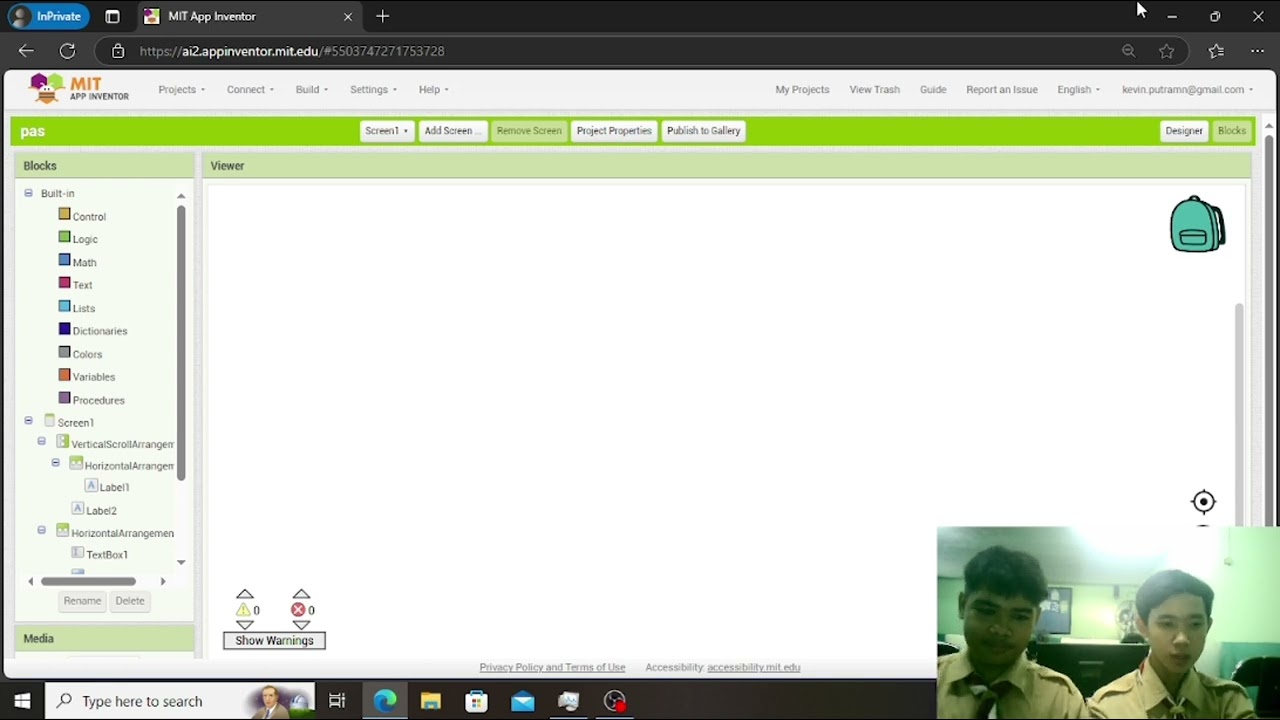Click the yellow warning triangle icon
Image resolution: width=1280 pixels, height=720 pixels.
[243, 610]
